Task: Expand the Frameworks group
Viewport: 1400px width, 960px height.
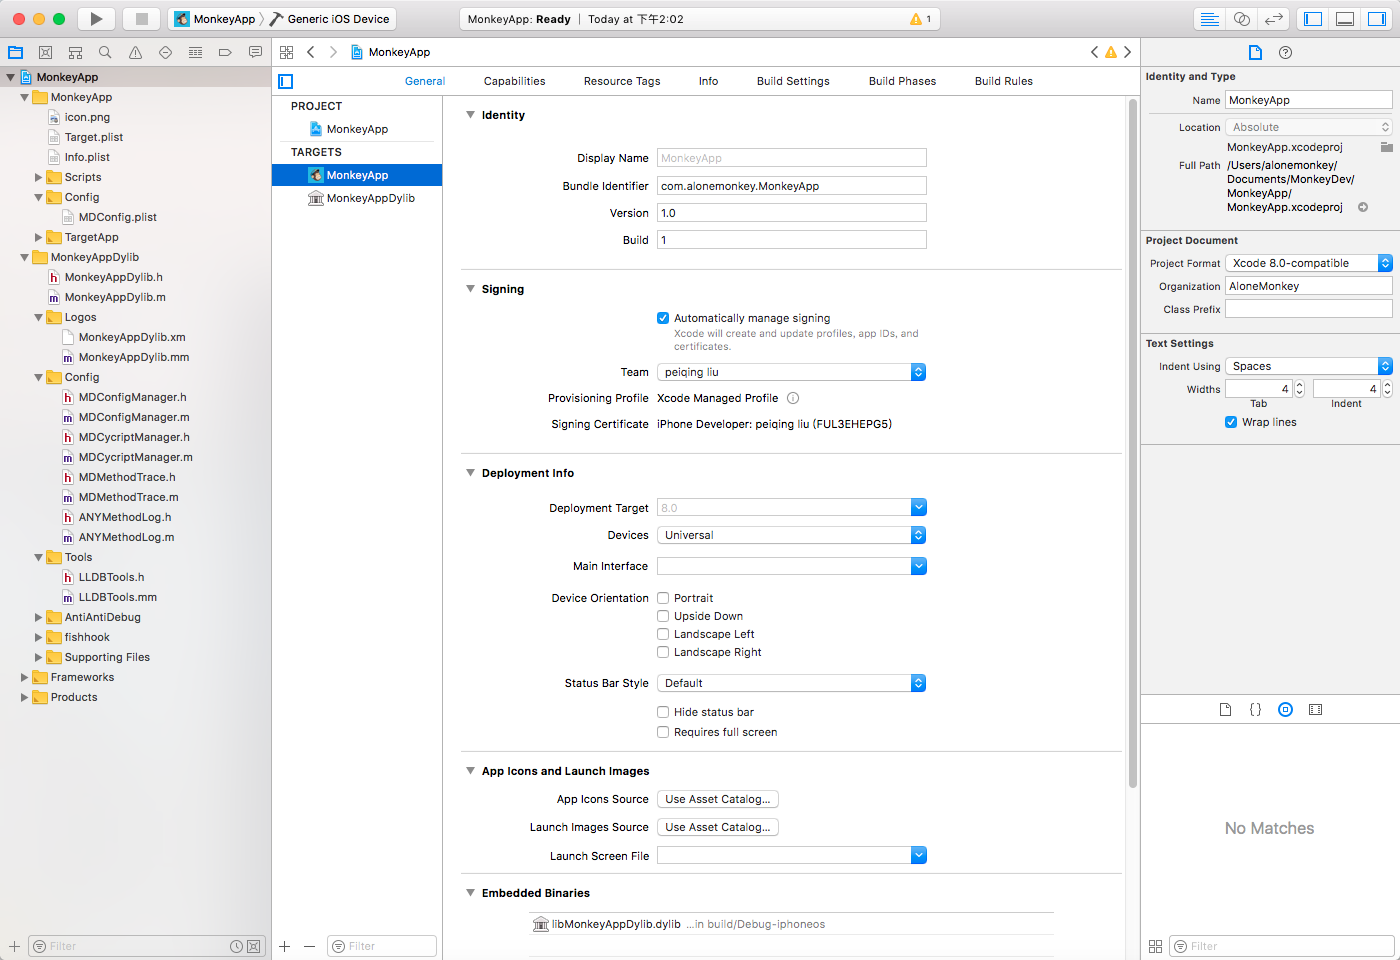Action: pyautogui.click(x=24, y=677)
